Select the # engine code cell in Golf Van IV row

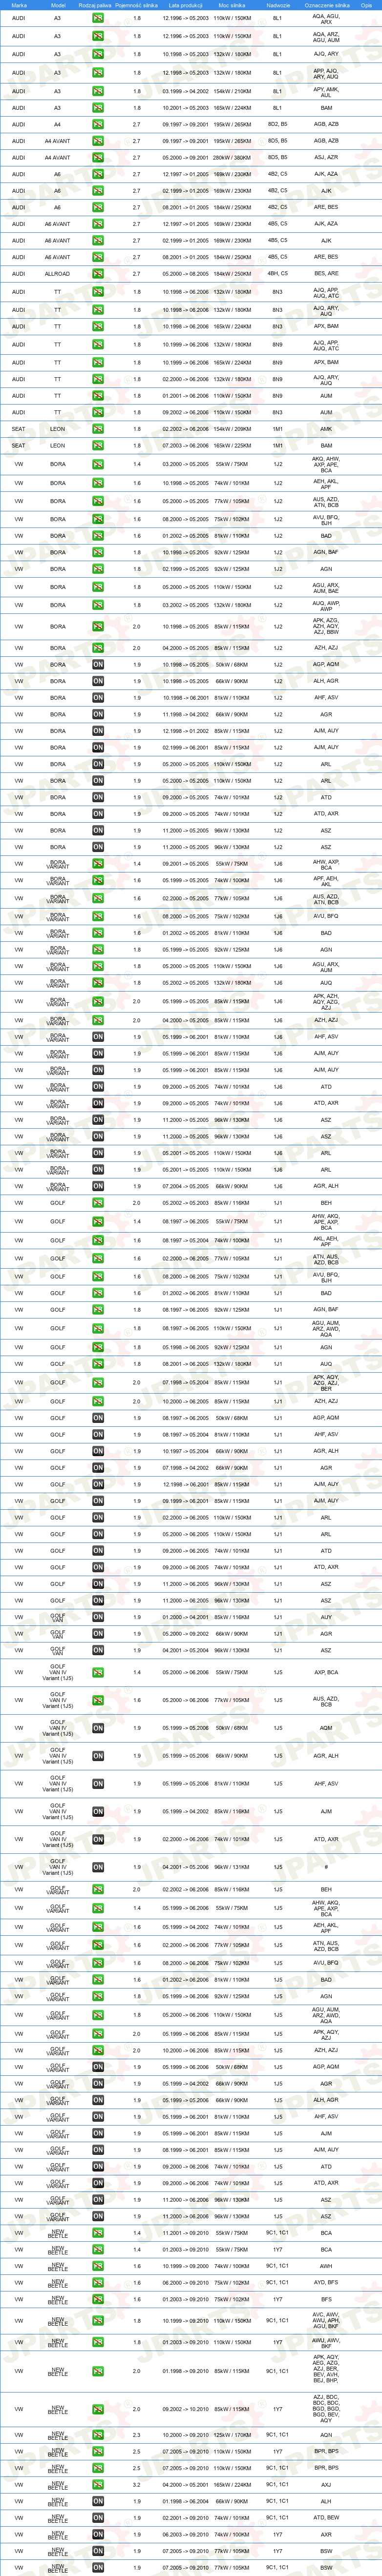tap(326, 1867)
